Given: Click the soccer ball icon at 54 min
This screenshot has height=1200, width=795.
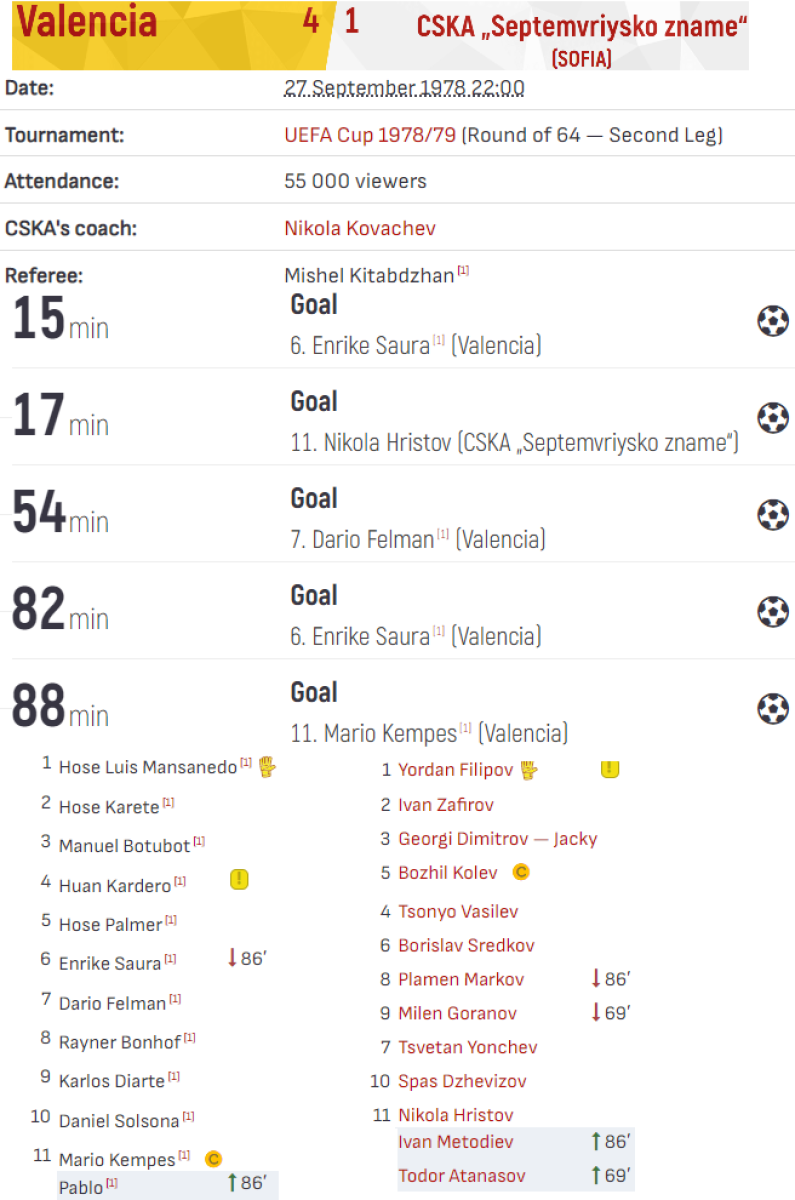Looking at the screenshot, I should 772,515.
